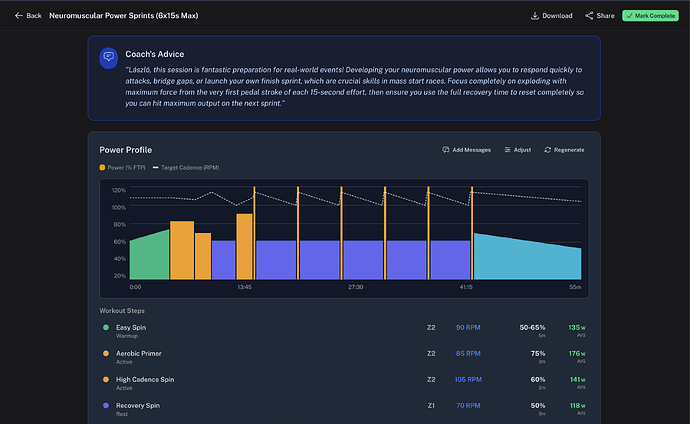690x424 pixels.
Task: Click the Regenerate refresh icon
Action: (x=547, y=150)
